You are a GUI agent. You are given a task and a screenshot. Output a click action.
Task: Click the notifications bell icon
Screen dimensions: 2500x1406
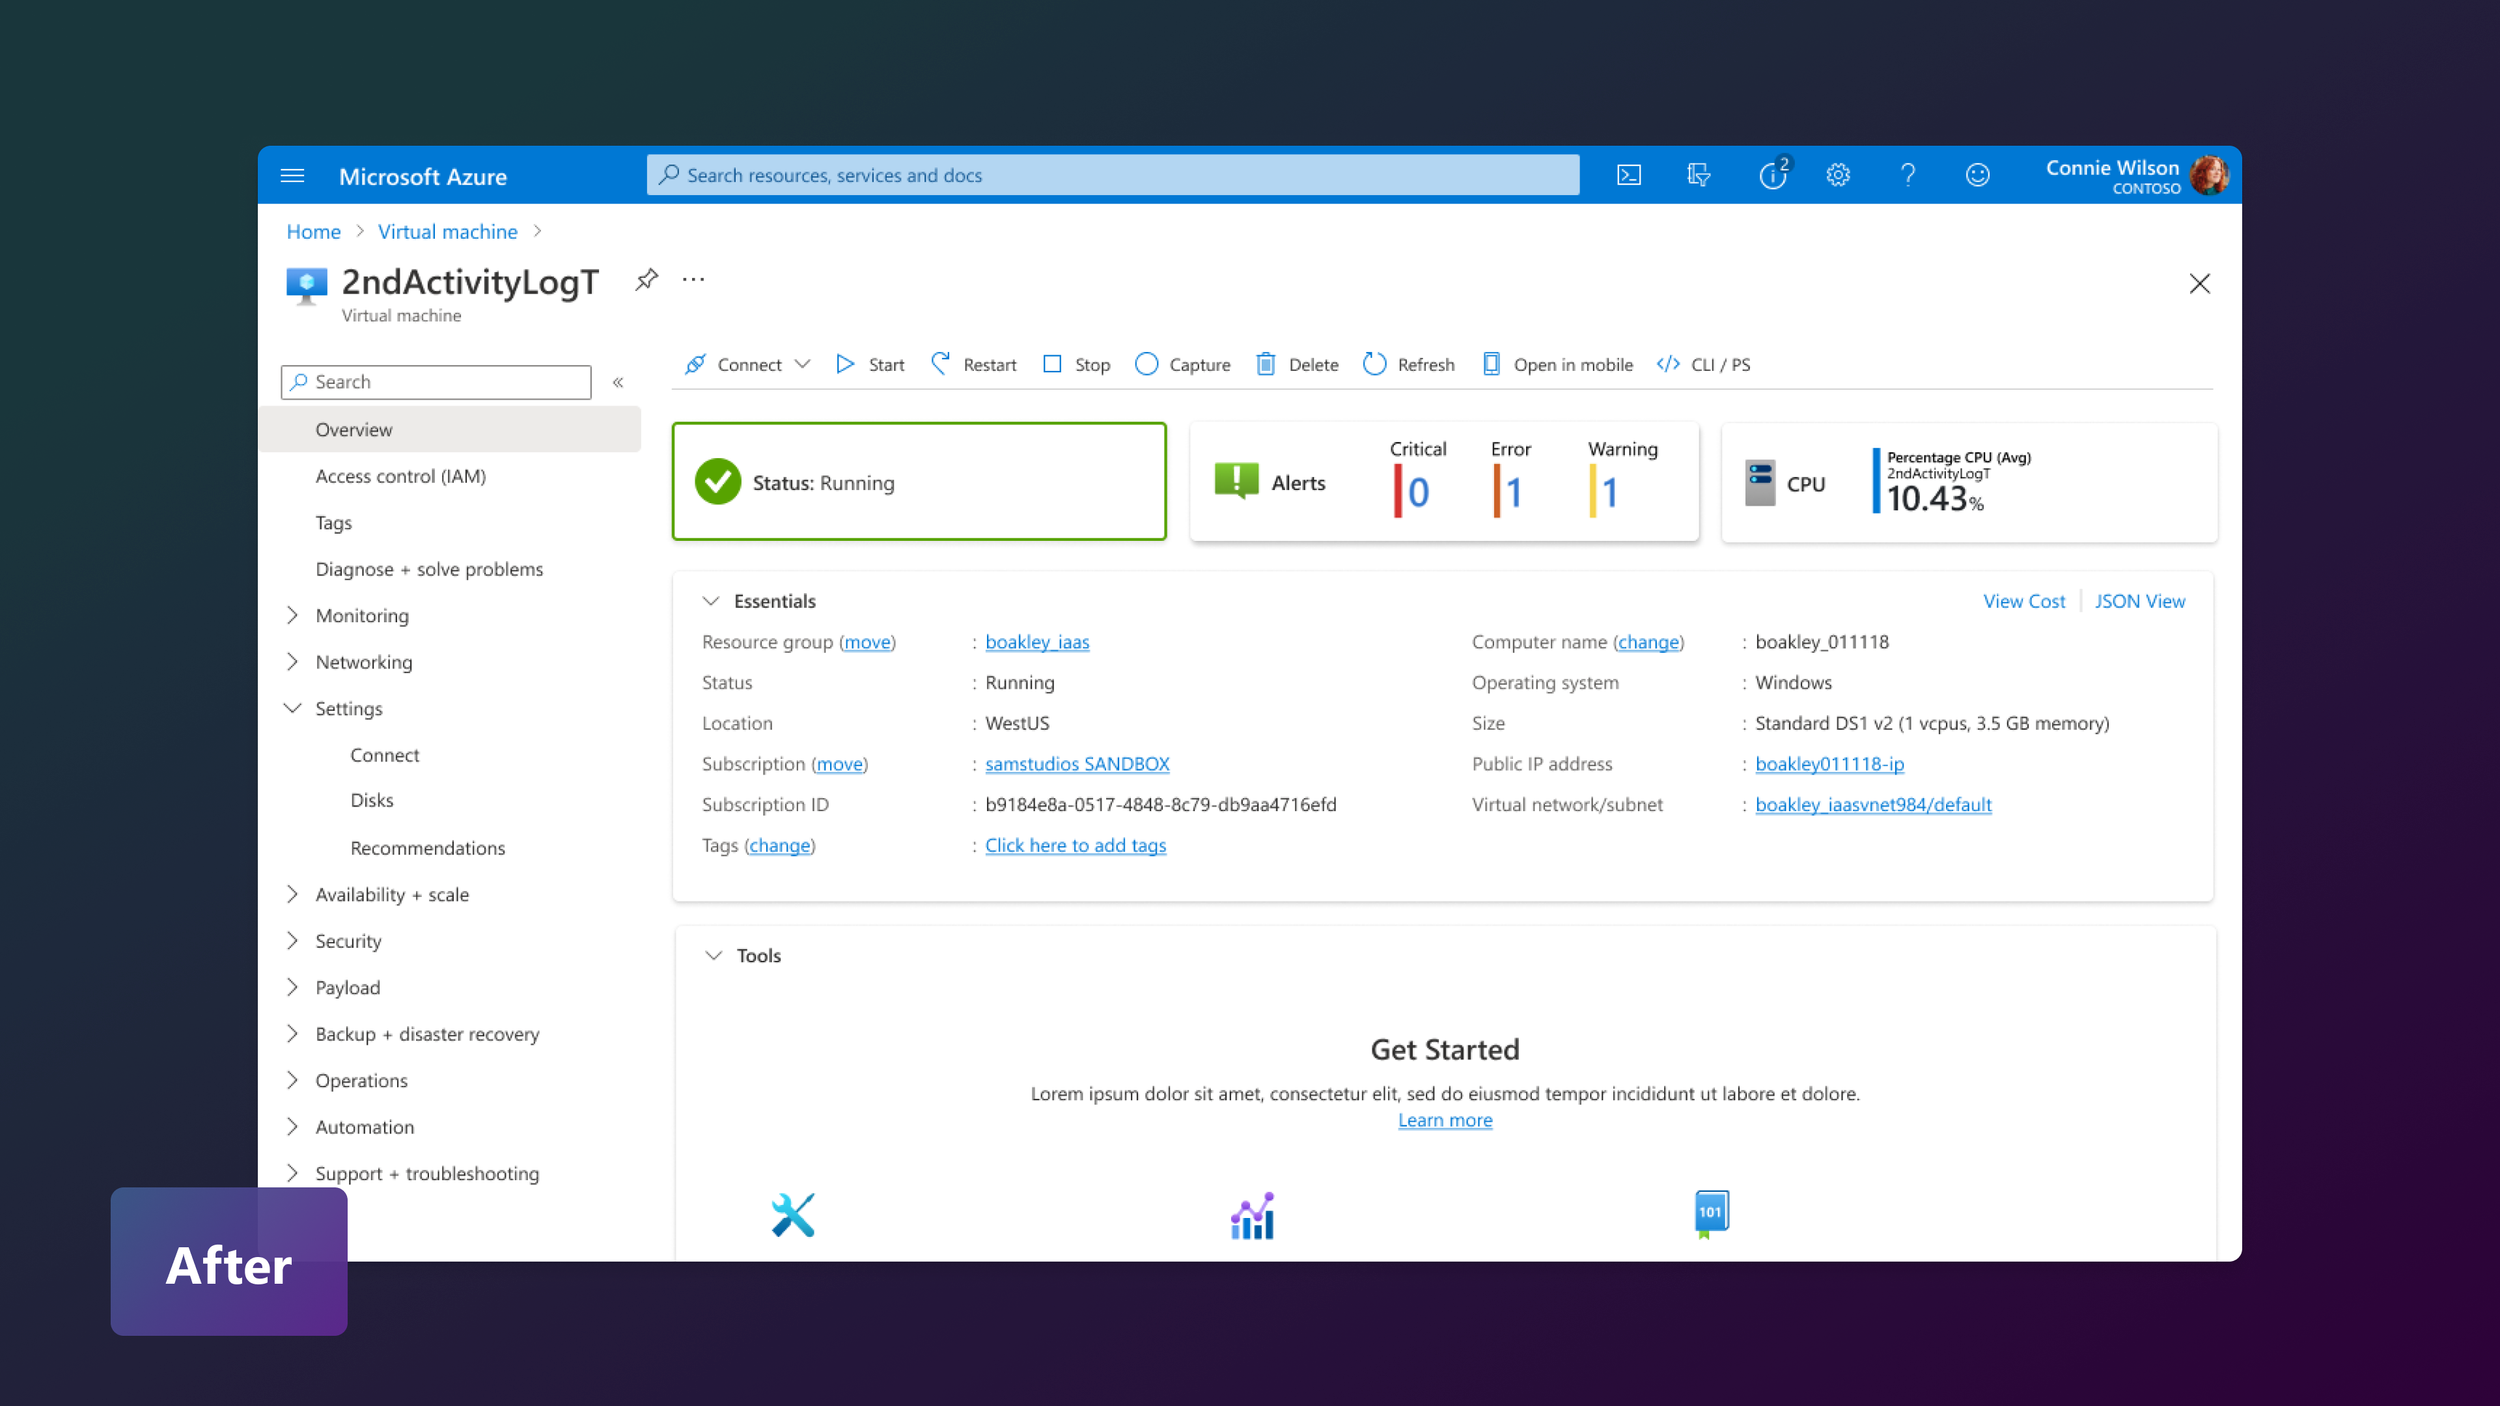[x=1772, y=175]
